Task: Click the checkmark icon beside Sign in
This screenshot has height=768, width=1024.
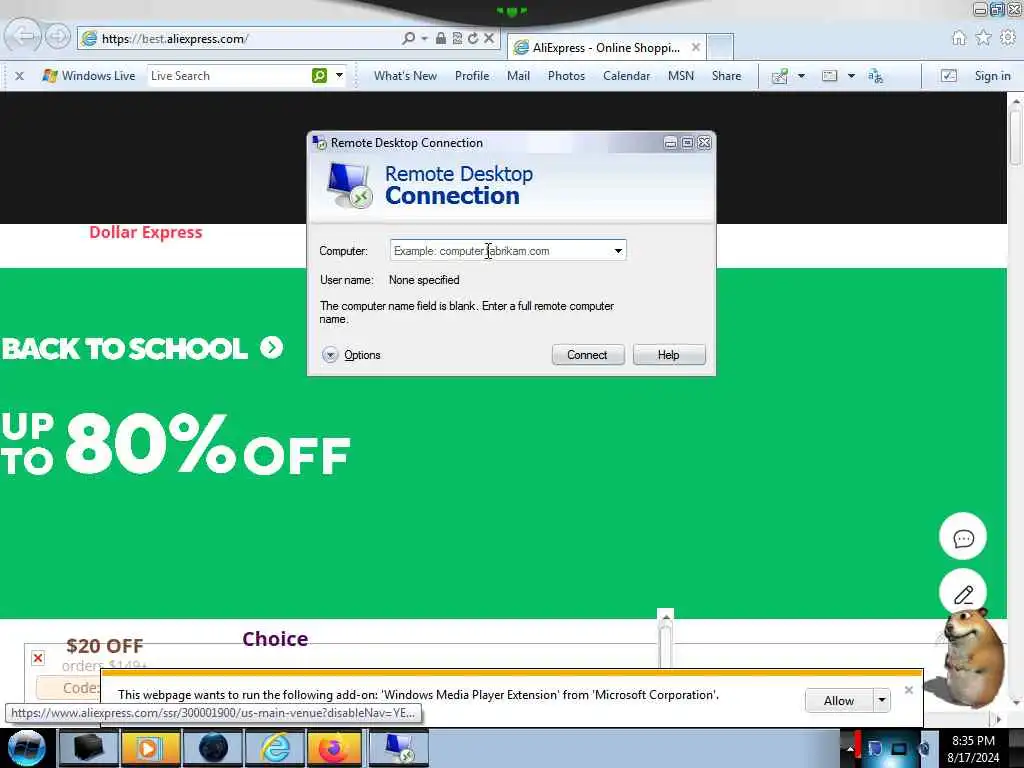Action: coord(949,76)
